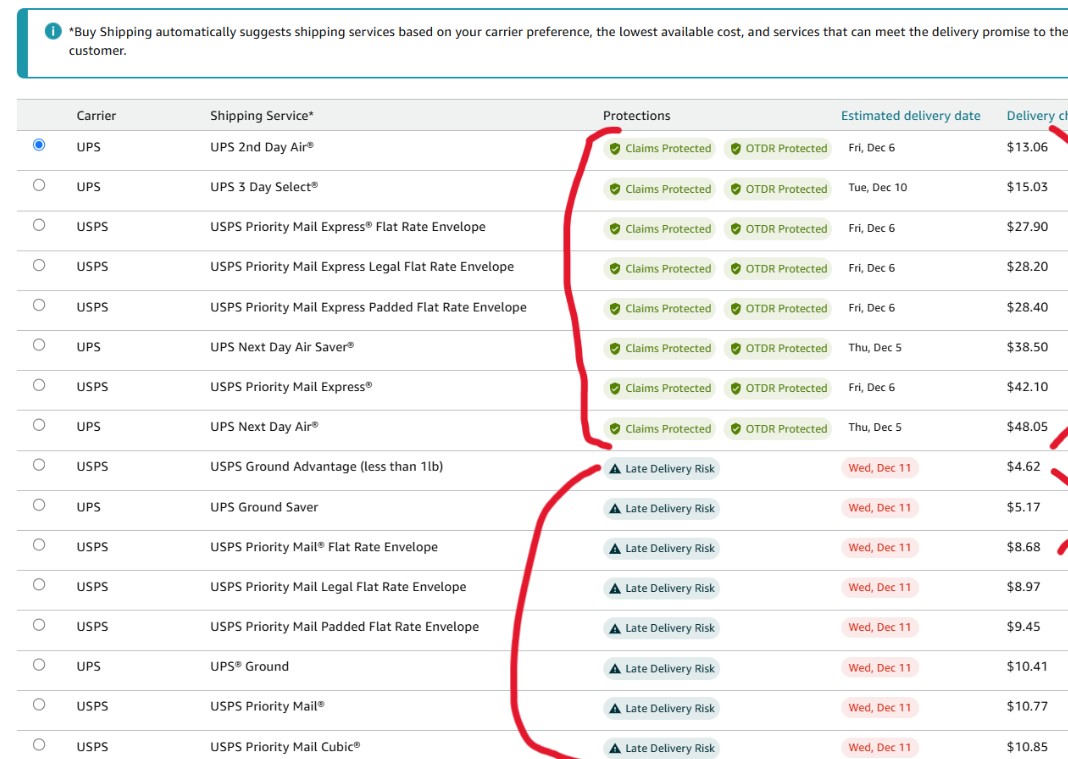Image resolution: width=1068 pixels, height=759 pixels.
Task: Click the $5.17 delivery charge
Action: [1023, 507]
